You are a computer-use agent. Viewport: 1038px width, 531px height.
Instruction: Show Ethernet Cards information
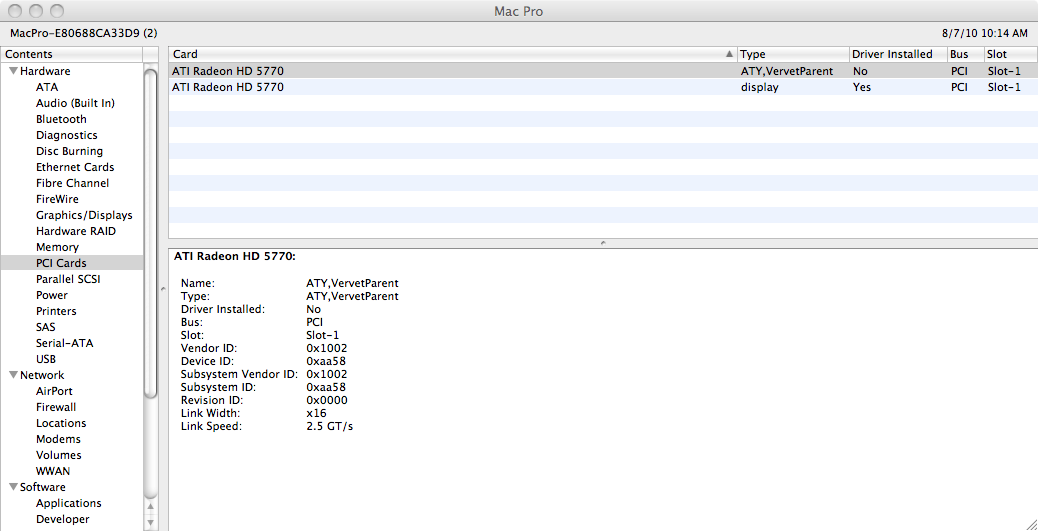pos(75,168)
